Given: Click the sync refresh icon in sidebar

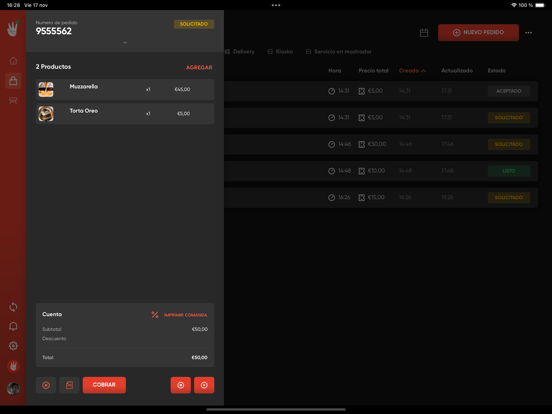Looking at the screenshot, I should click(x=13, y=307).
